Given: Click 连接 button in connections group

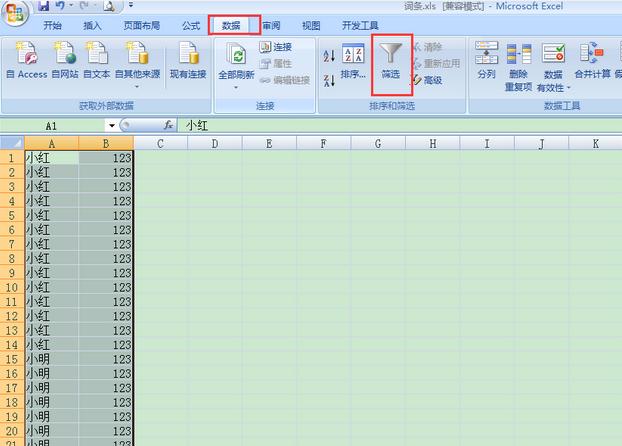Looking at the screenshot, I should 276,47.
